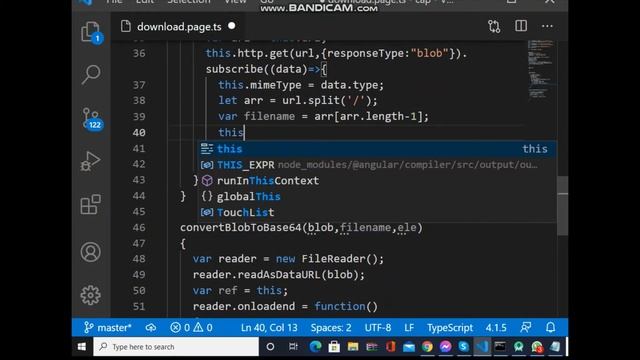The height and width of the screenshot is (360, 640).
Task: Click the master* branch indicator
Action: click(x=108, y=328)
